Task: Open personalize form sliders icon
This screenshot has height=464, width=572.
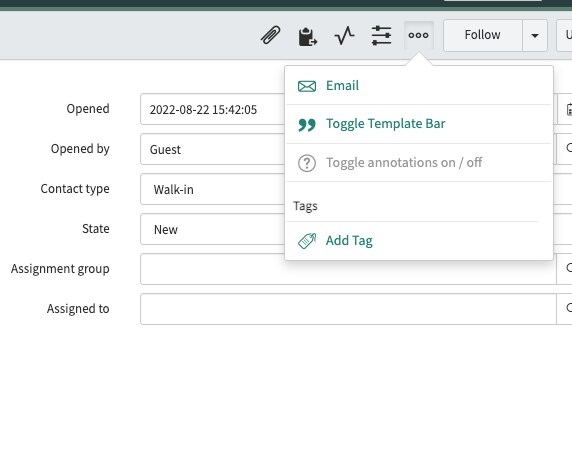Action: click(382, 35)
